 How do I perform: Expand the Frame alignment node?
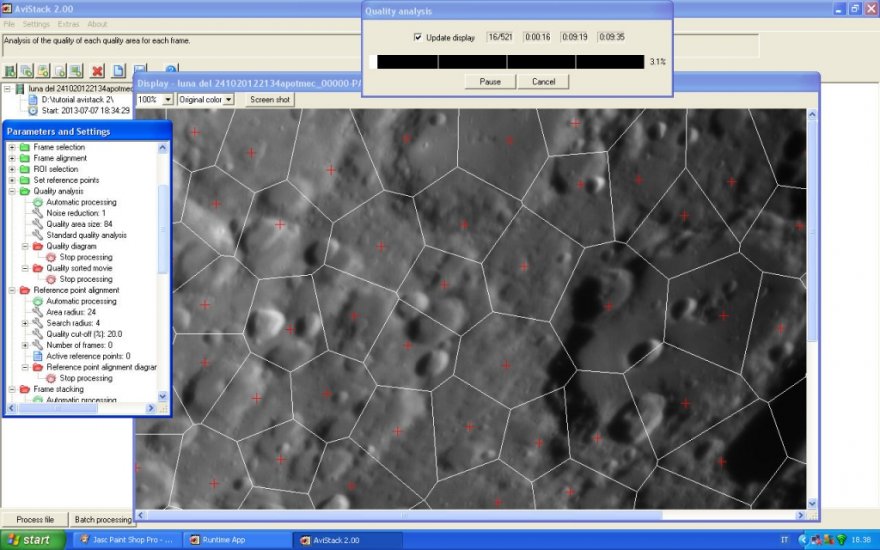tap(12, 158)
